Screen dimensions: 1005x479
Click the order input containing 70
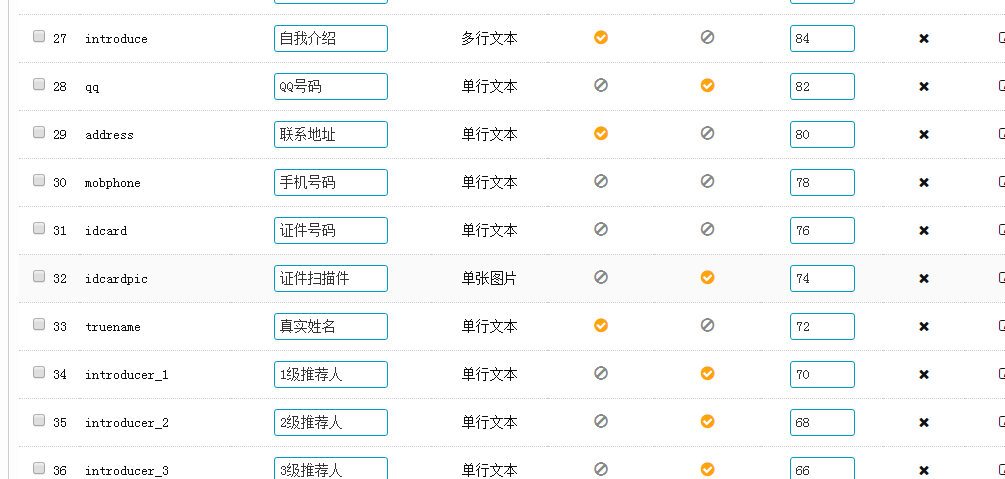pyautogui.click(x=821, y=375)
